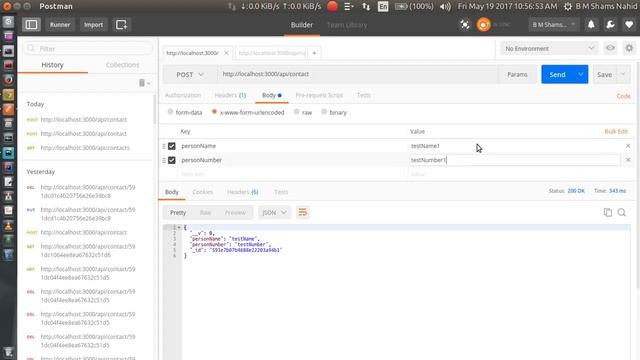The width and height of the screenshot is (640, 360).
Task: Uncheck the personNumber checkbox
Action: coord(172,160)
